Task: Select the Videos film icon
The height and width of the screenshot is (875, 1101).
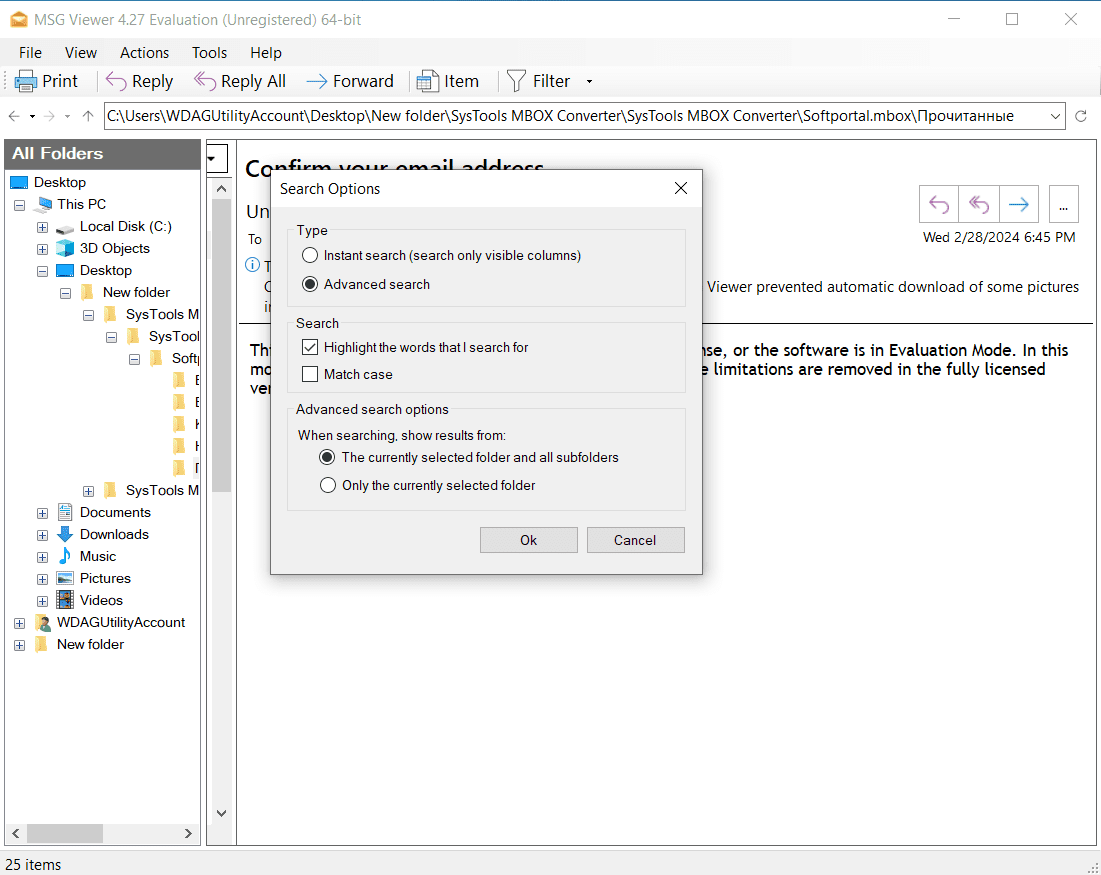Action: click(65, 600)
